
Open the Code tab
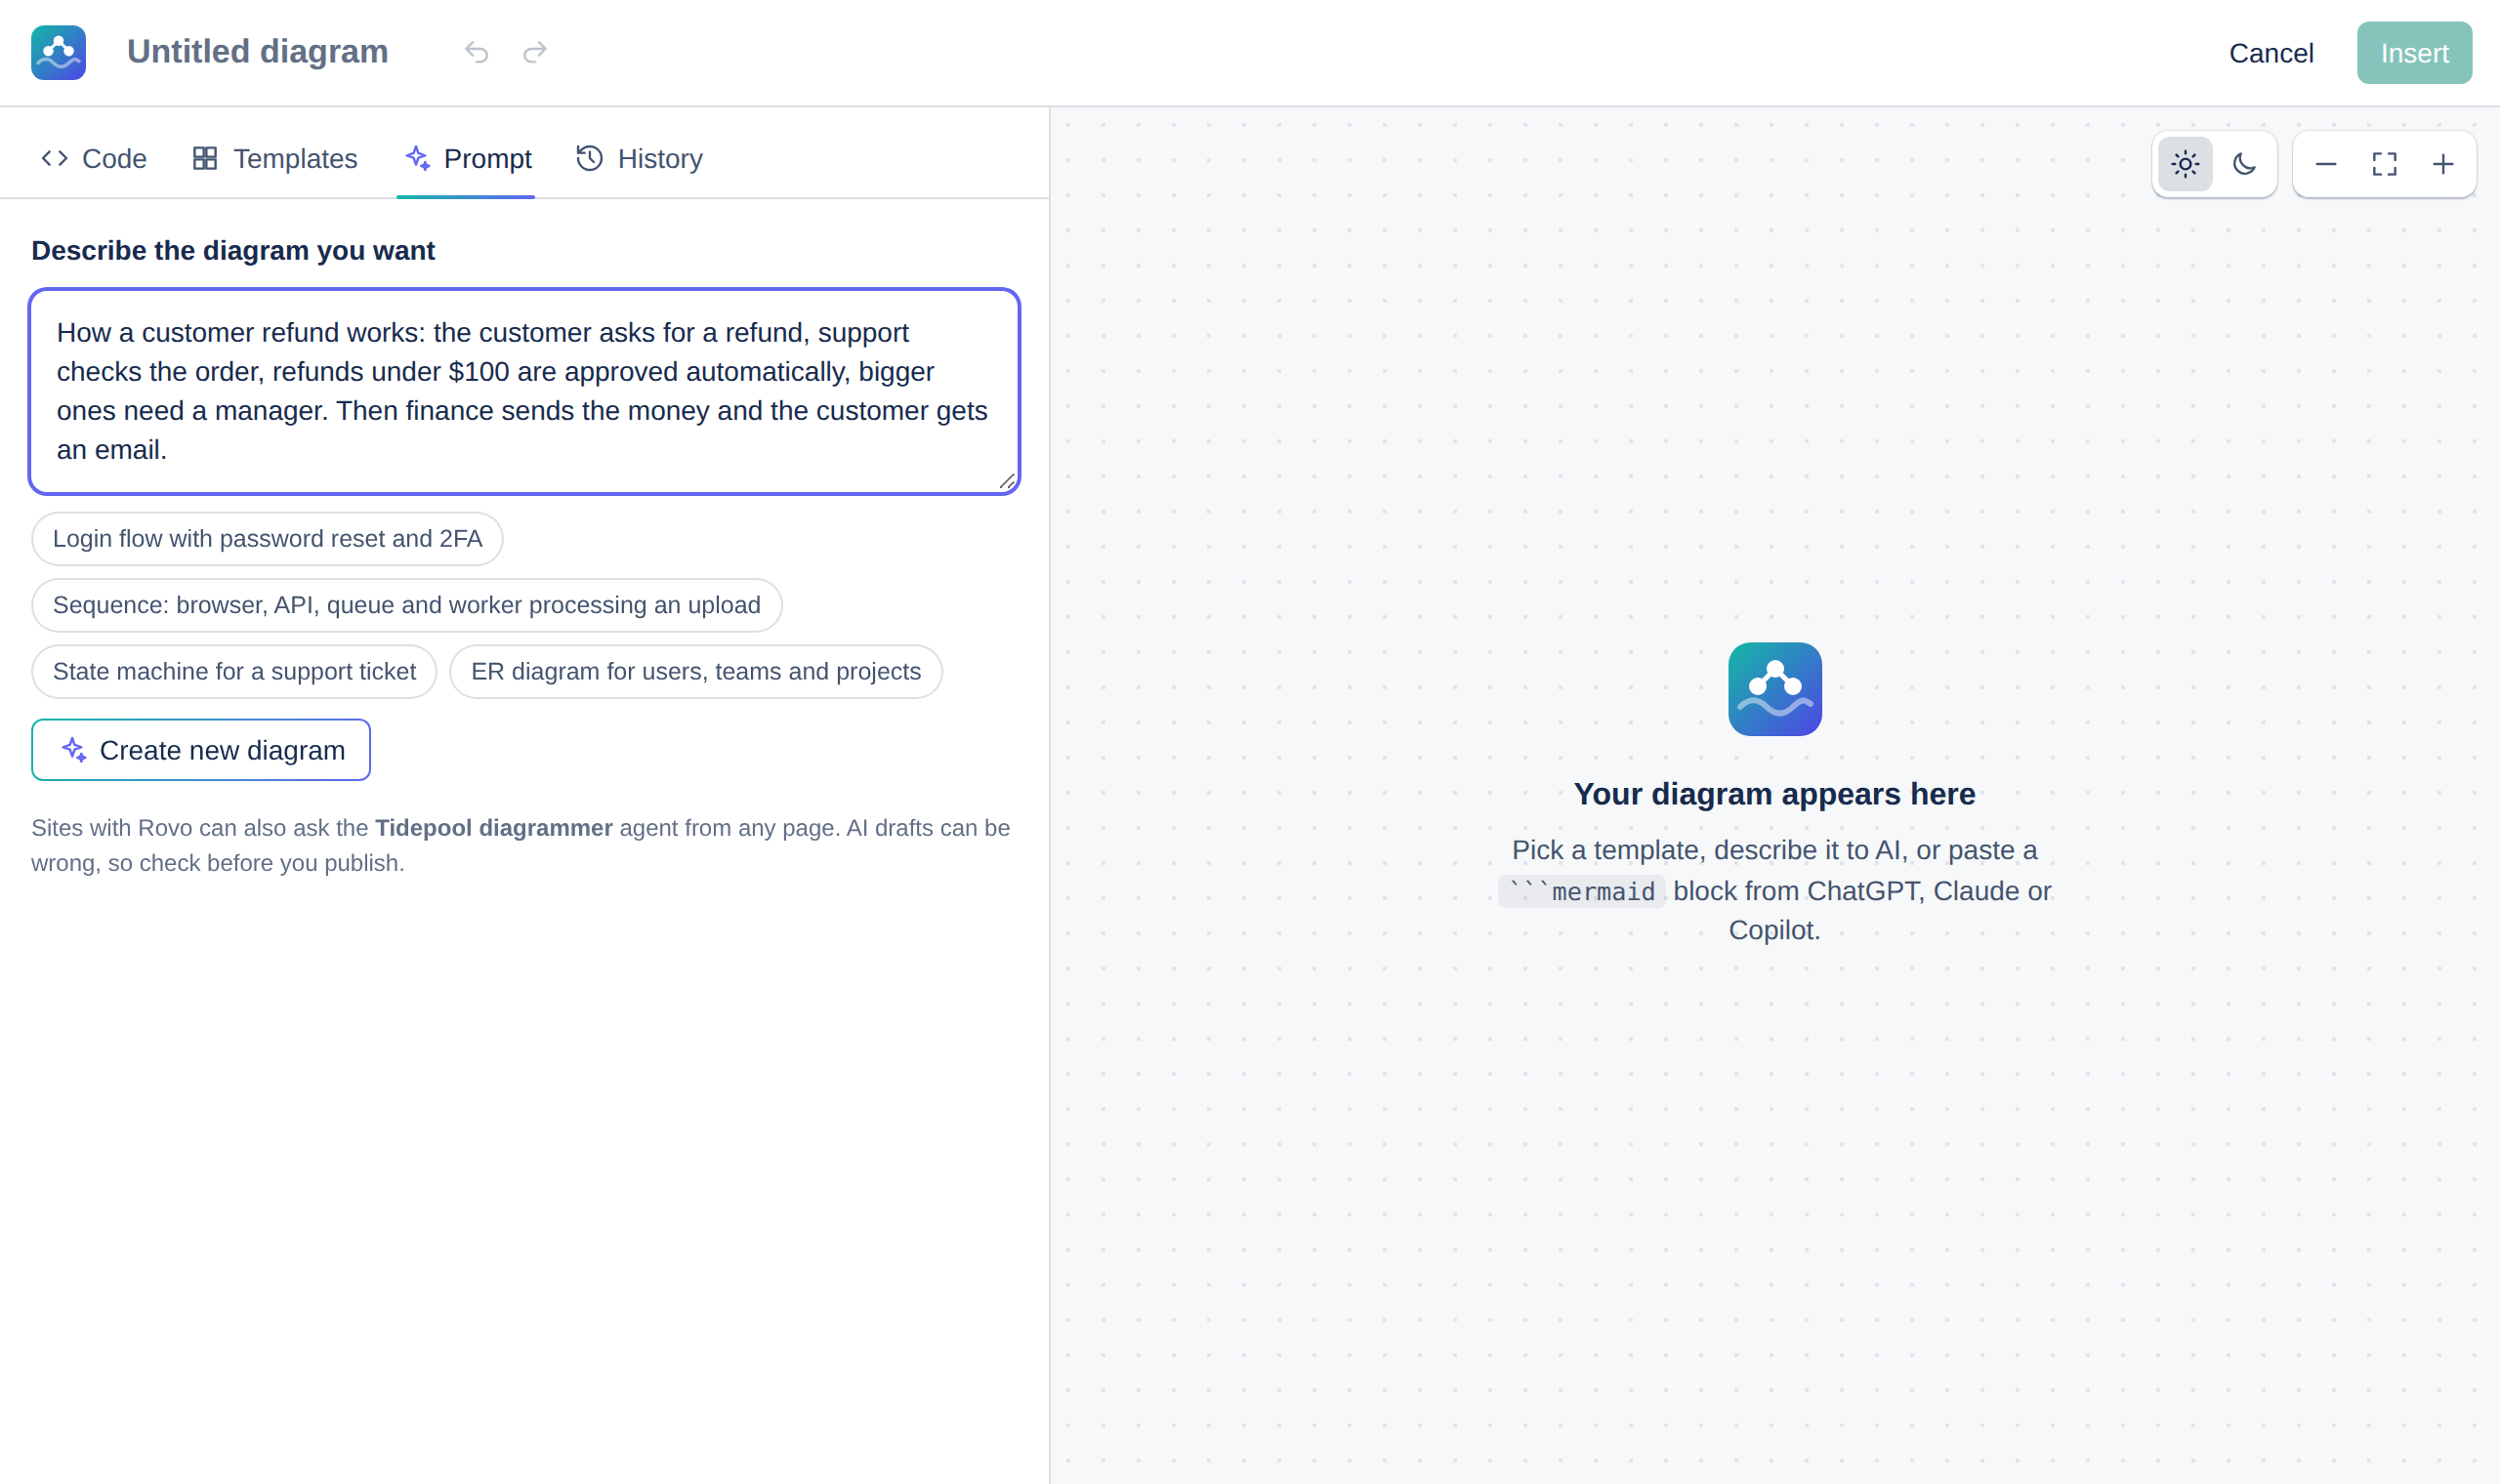point(94,159)
